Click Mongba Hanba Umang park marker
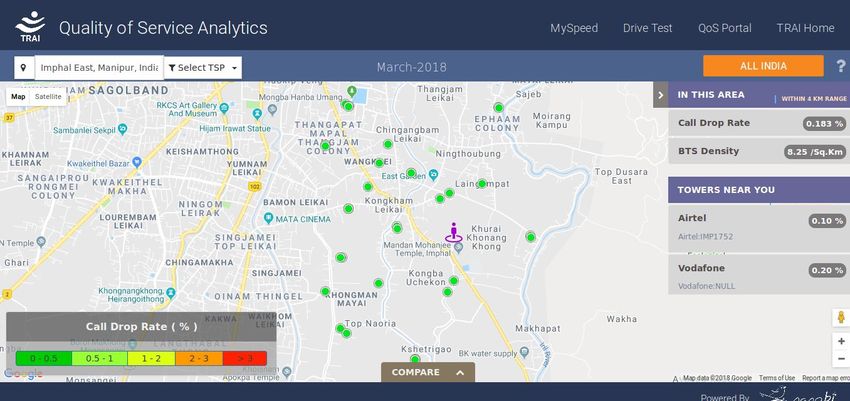This screenshot has height=401, width=850. coord(352,90)
